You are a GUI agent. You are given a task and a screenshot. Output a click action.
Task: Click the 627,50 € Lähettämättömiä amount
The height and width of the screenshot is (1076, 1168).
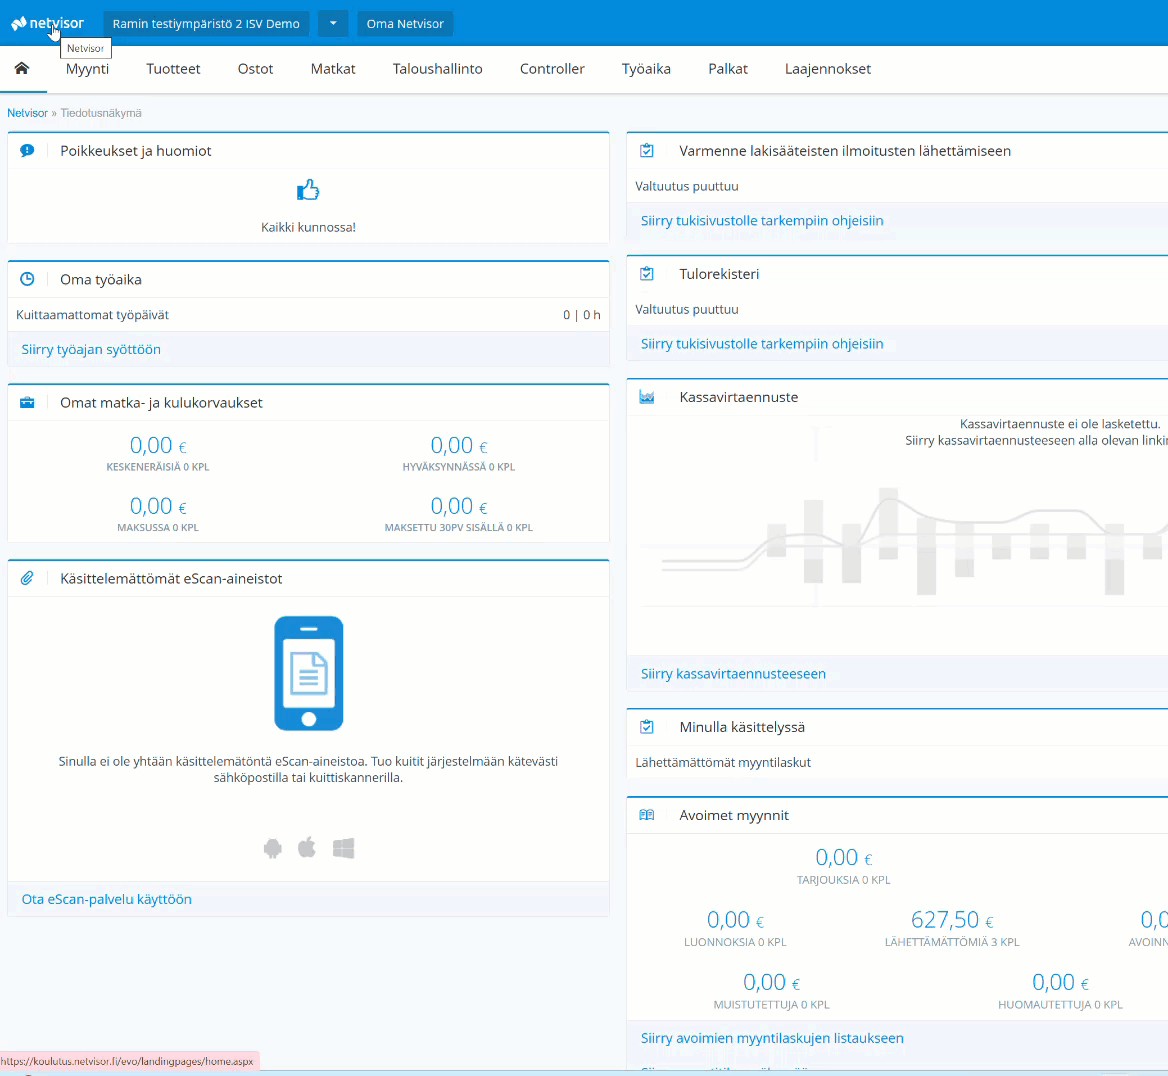point(952,920)
